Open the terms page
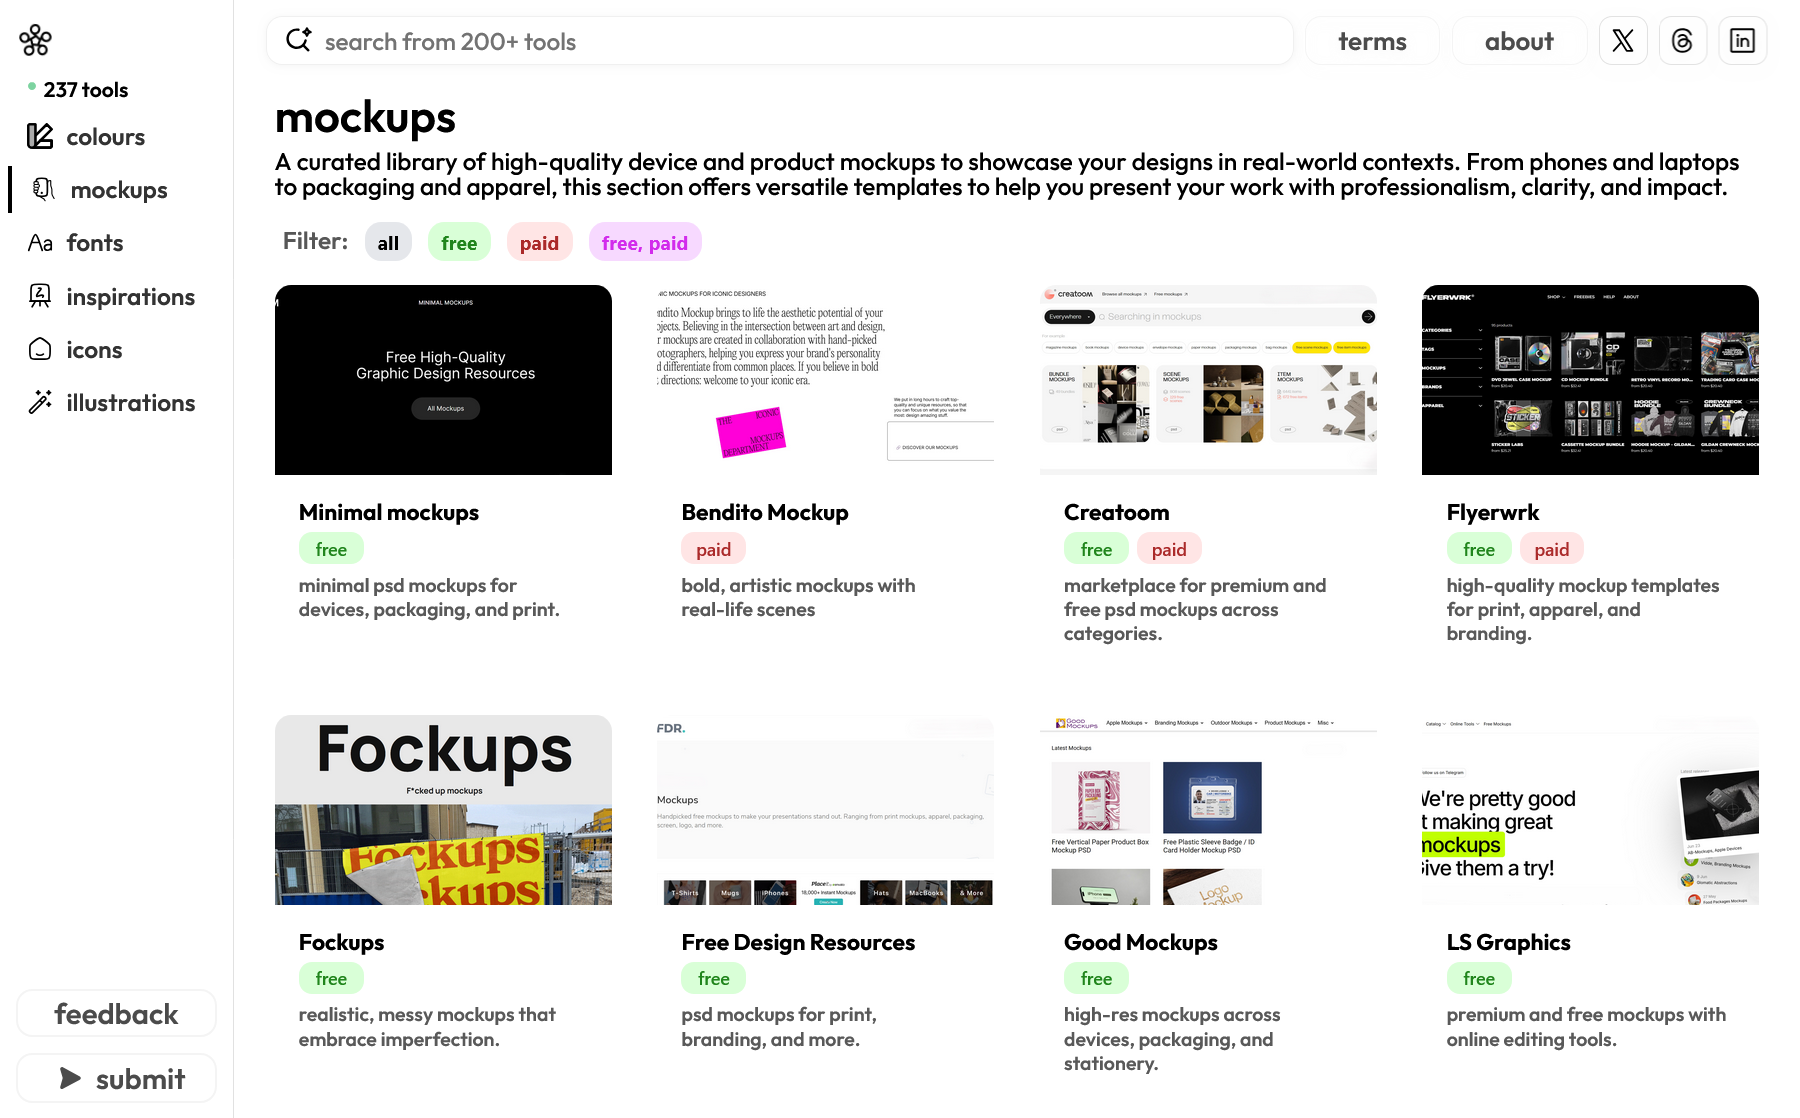This screenshot has height=1118, width=1800. 1372,41
